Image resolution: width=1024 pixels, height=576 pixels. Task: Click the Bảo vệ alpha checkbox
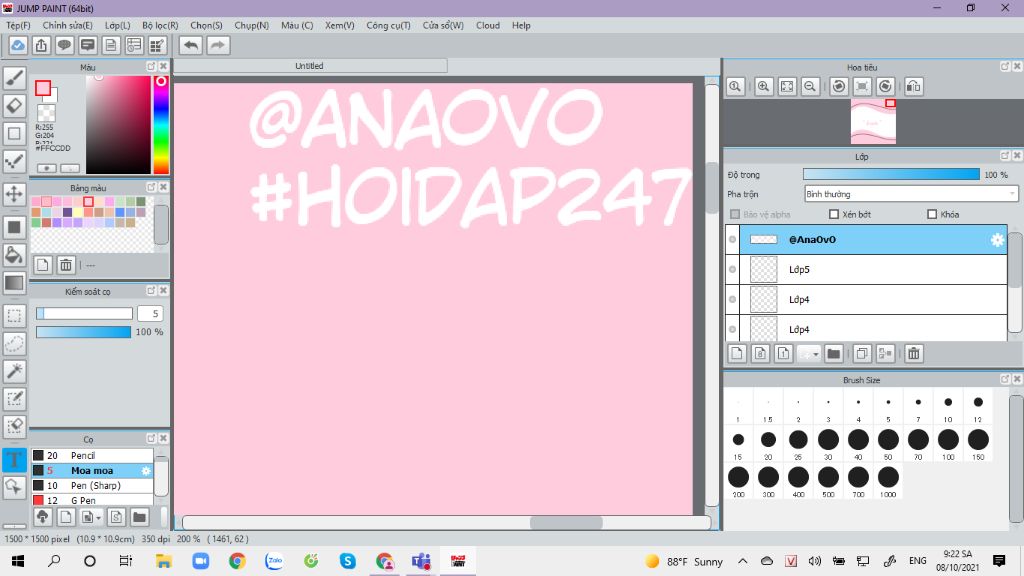tap(735, 214)
